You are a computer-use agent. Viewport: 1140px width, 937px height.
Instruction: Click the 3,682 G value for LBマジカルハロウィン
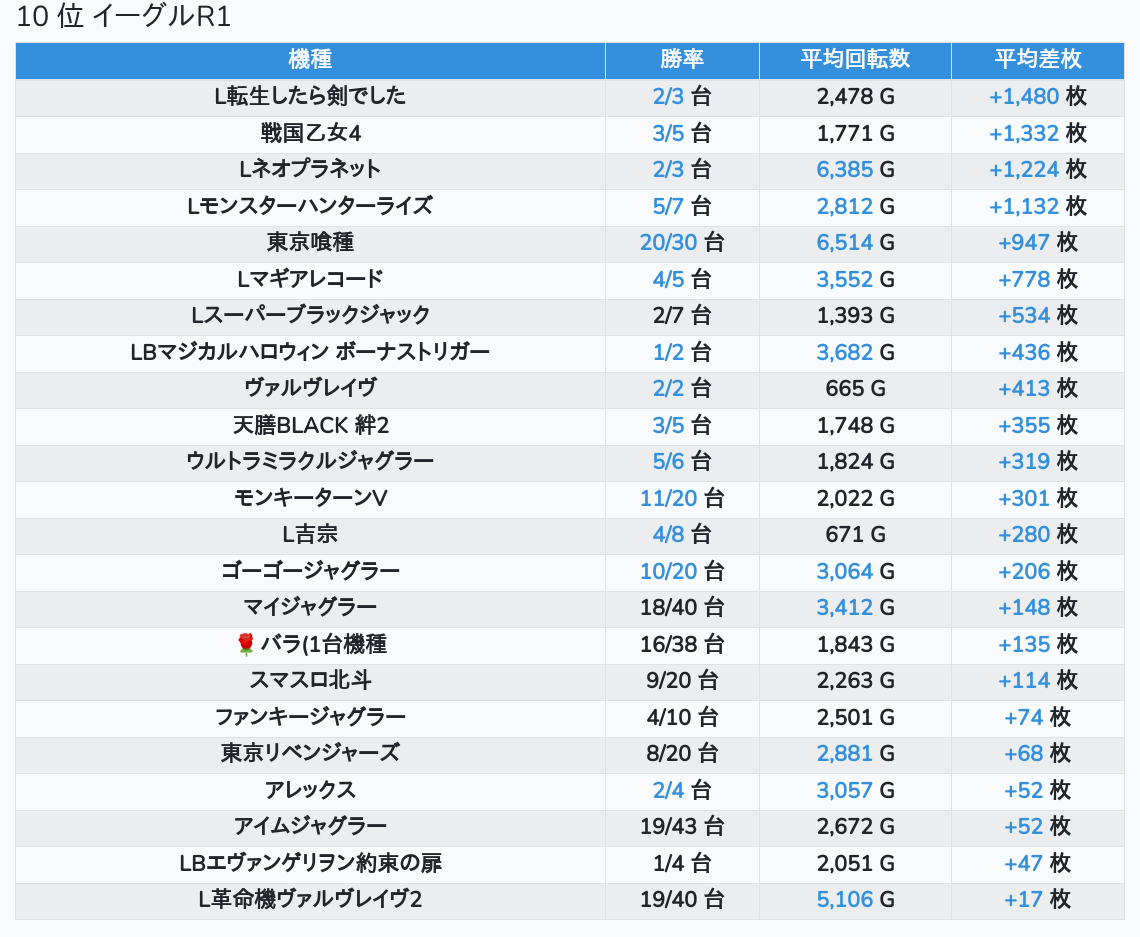pyautogui.click(x=845, y=353)
